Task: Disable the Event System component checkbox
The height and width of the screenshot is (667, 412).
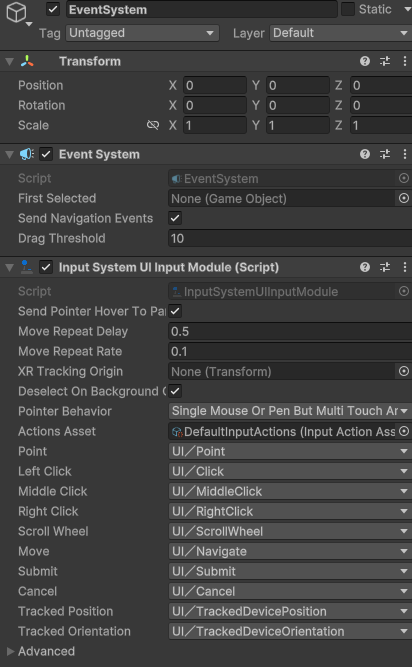Action: (x=46, y=154)
